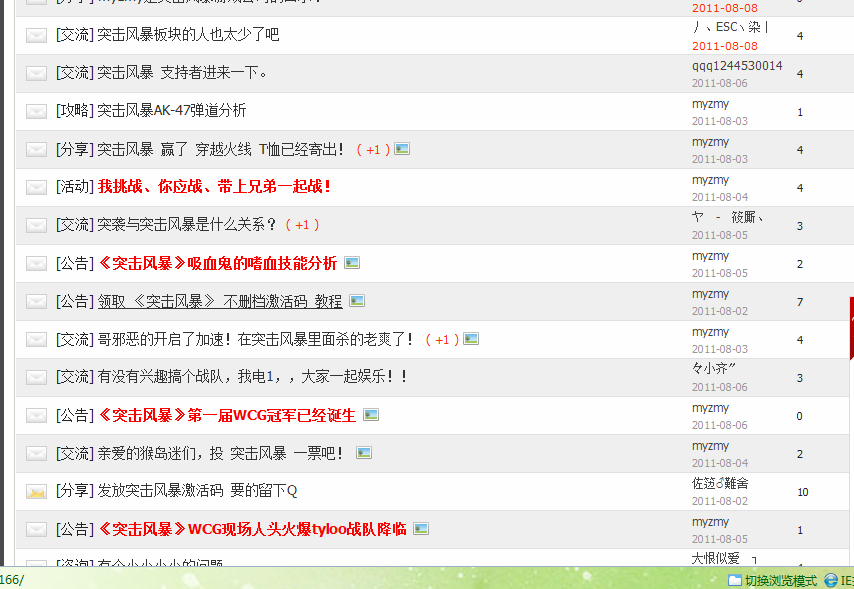The height and width of the screenshot is (589, 854).
Task: Click reply count 10 on 发放突击风暴激活码 row
Action: point(803,492)
